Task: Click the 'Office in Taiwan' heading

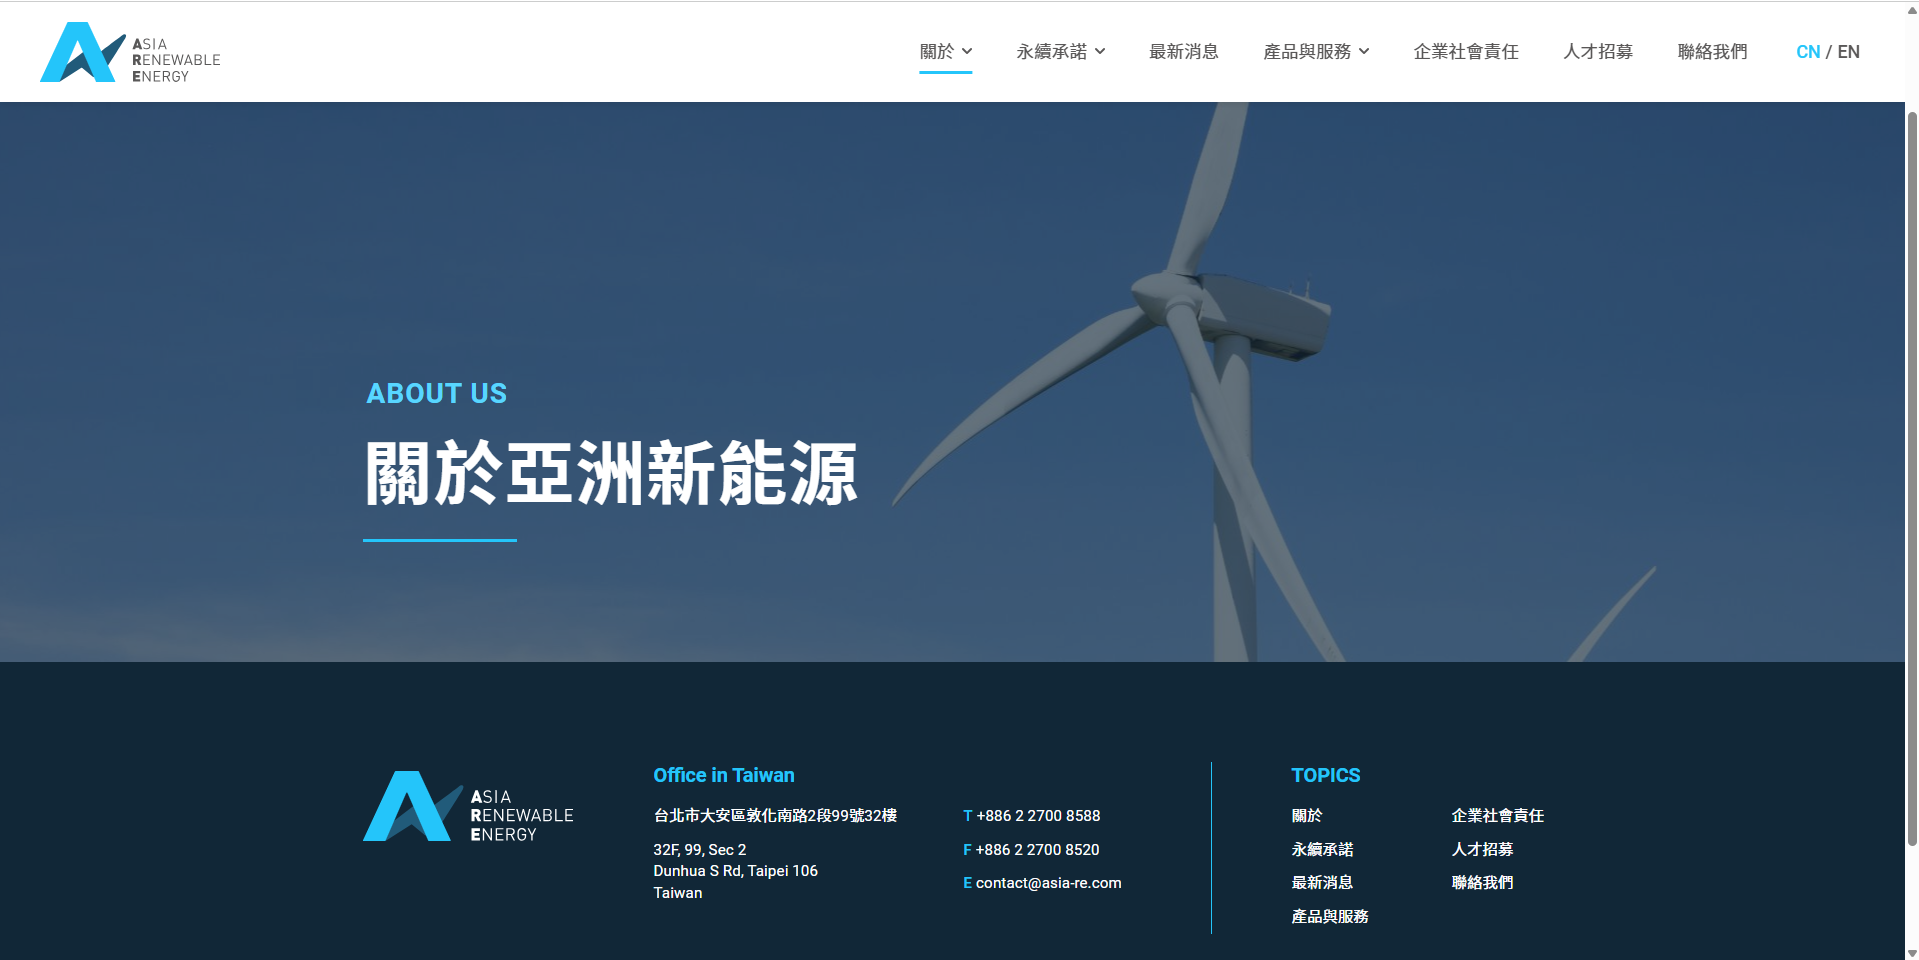Action: [724, 775]
